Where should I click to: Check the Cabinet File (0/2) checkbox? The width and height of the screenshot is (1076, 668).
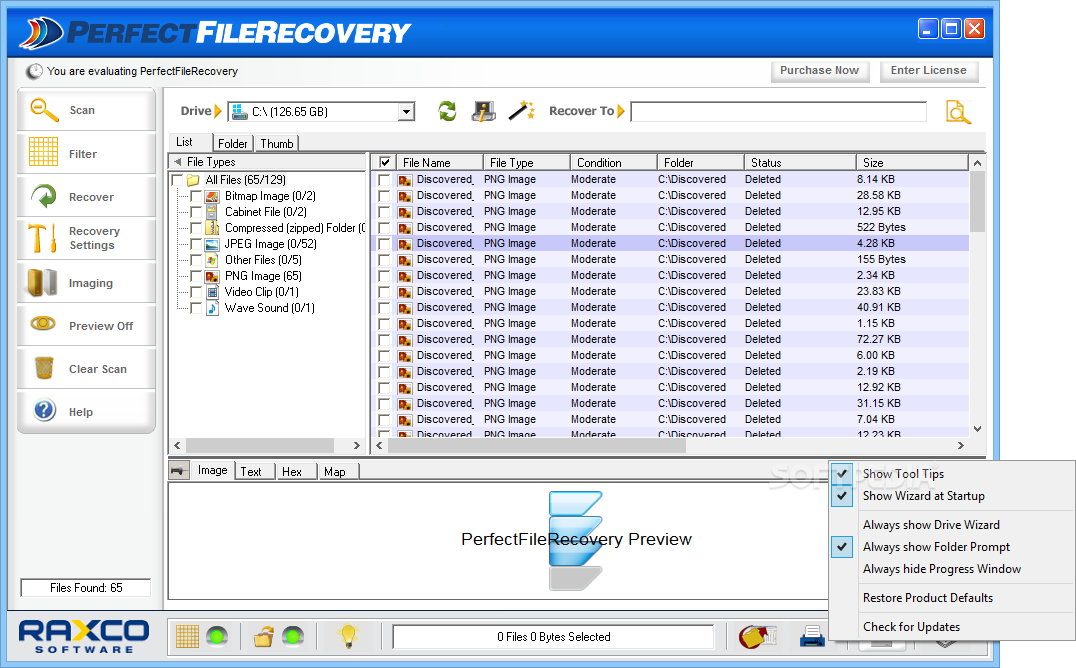pyautogui.click(x=196, y=212)
